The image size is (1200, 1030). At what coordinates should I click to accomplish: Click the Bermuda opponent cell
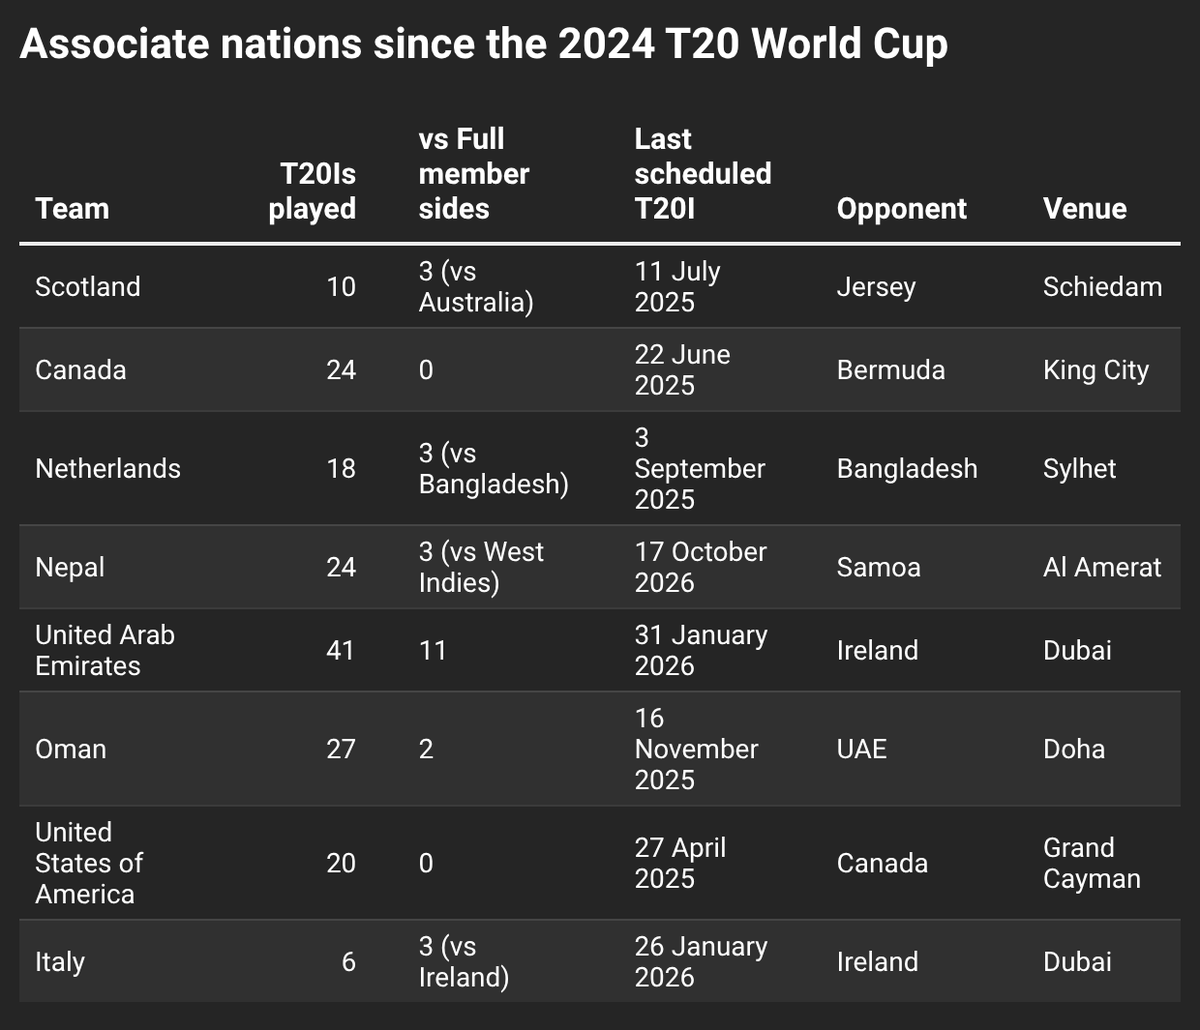[890, 370]
